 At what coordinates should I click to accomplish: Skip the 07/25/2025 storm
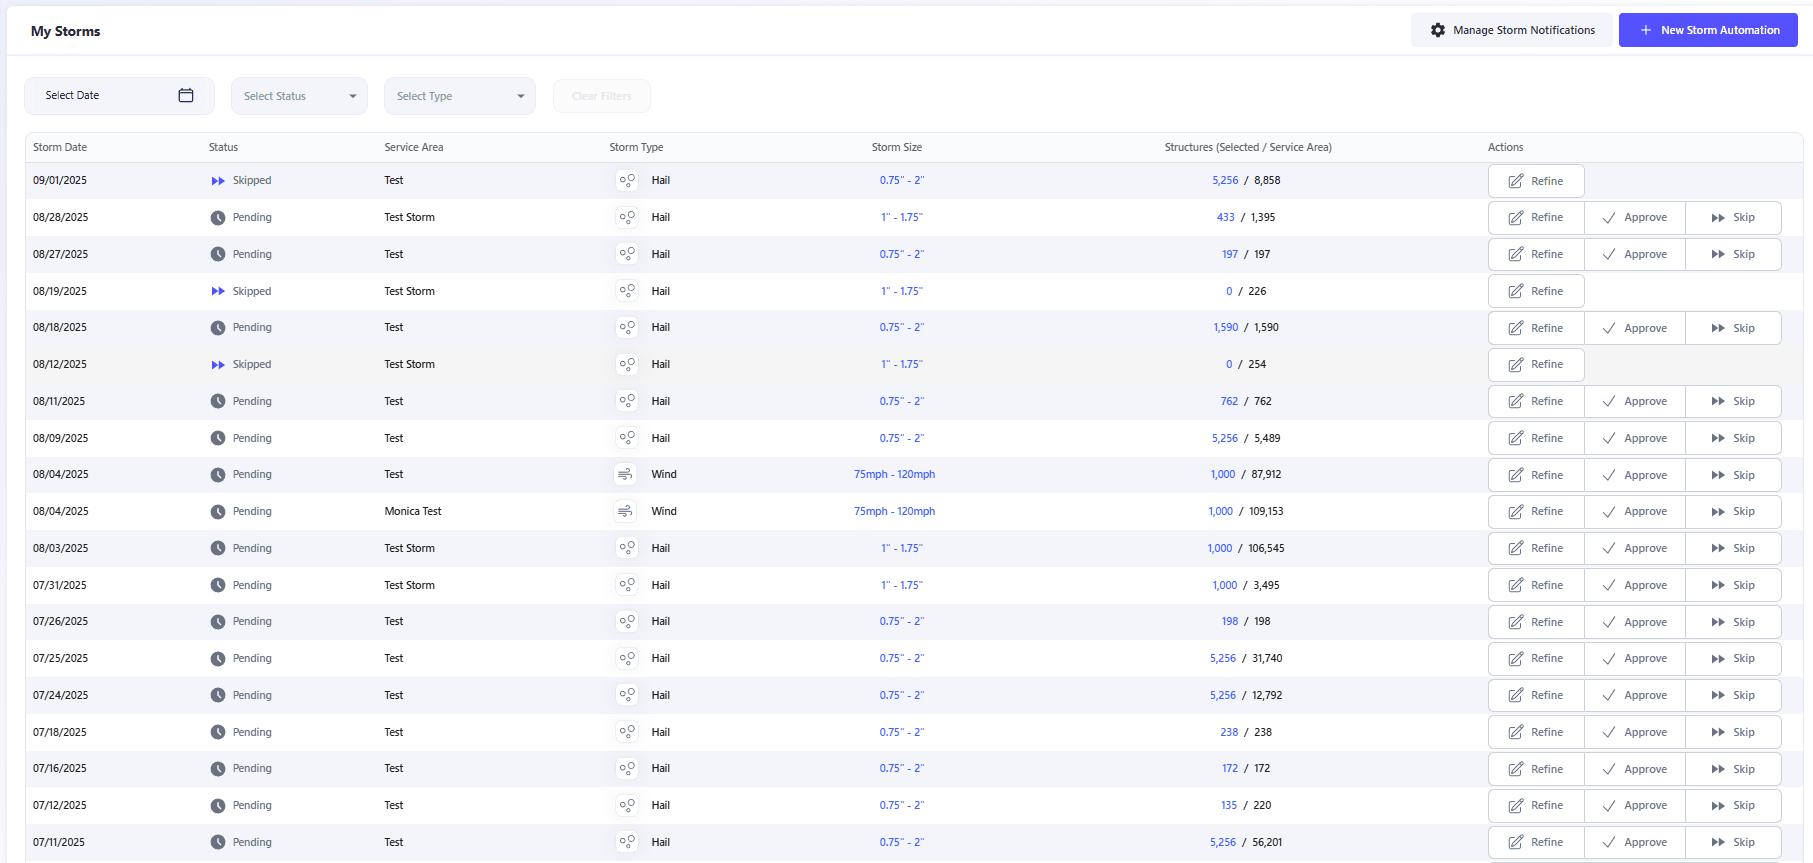(x=1733, y=658)
